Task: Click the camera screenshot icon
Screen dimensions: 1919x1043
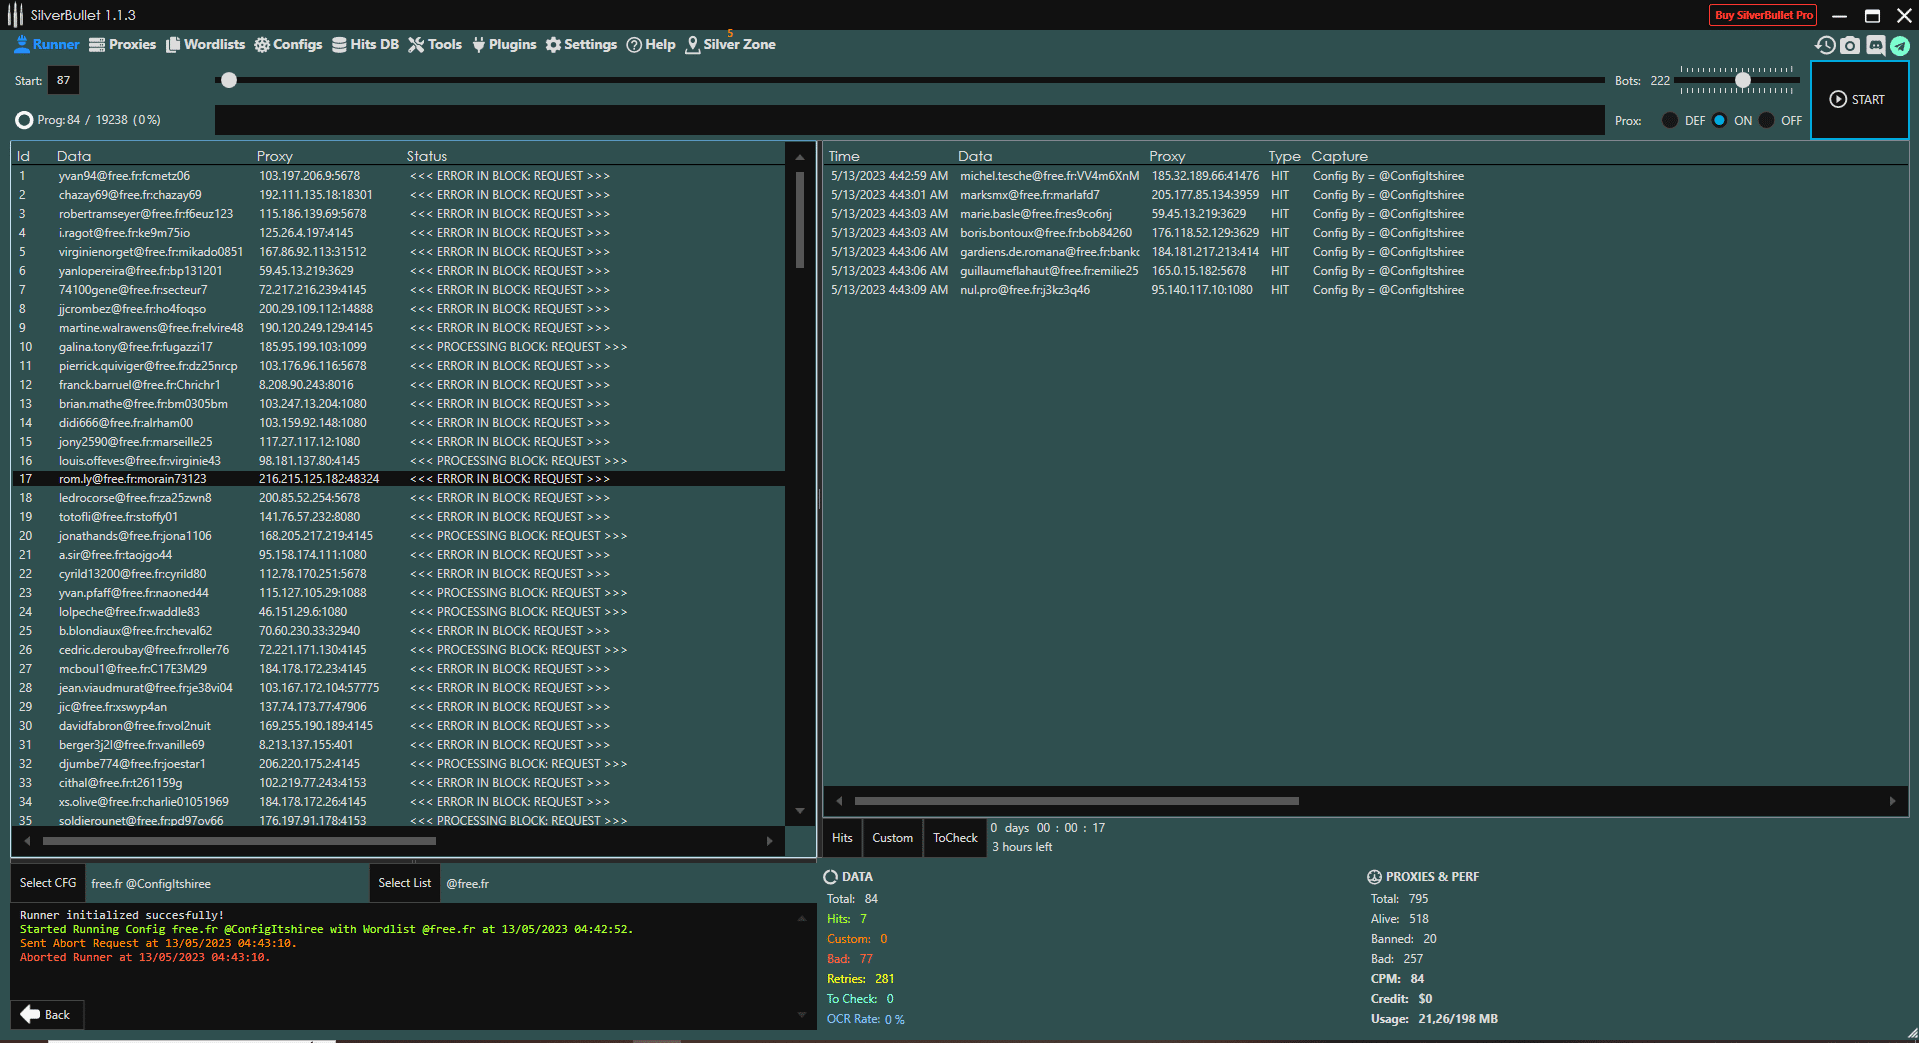Action: coord(1850,45)
